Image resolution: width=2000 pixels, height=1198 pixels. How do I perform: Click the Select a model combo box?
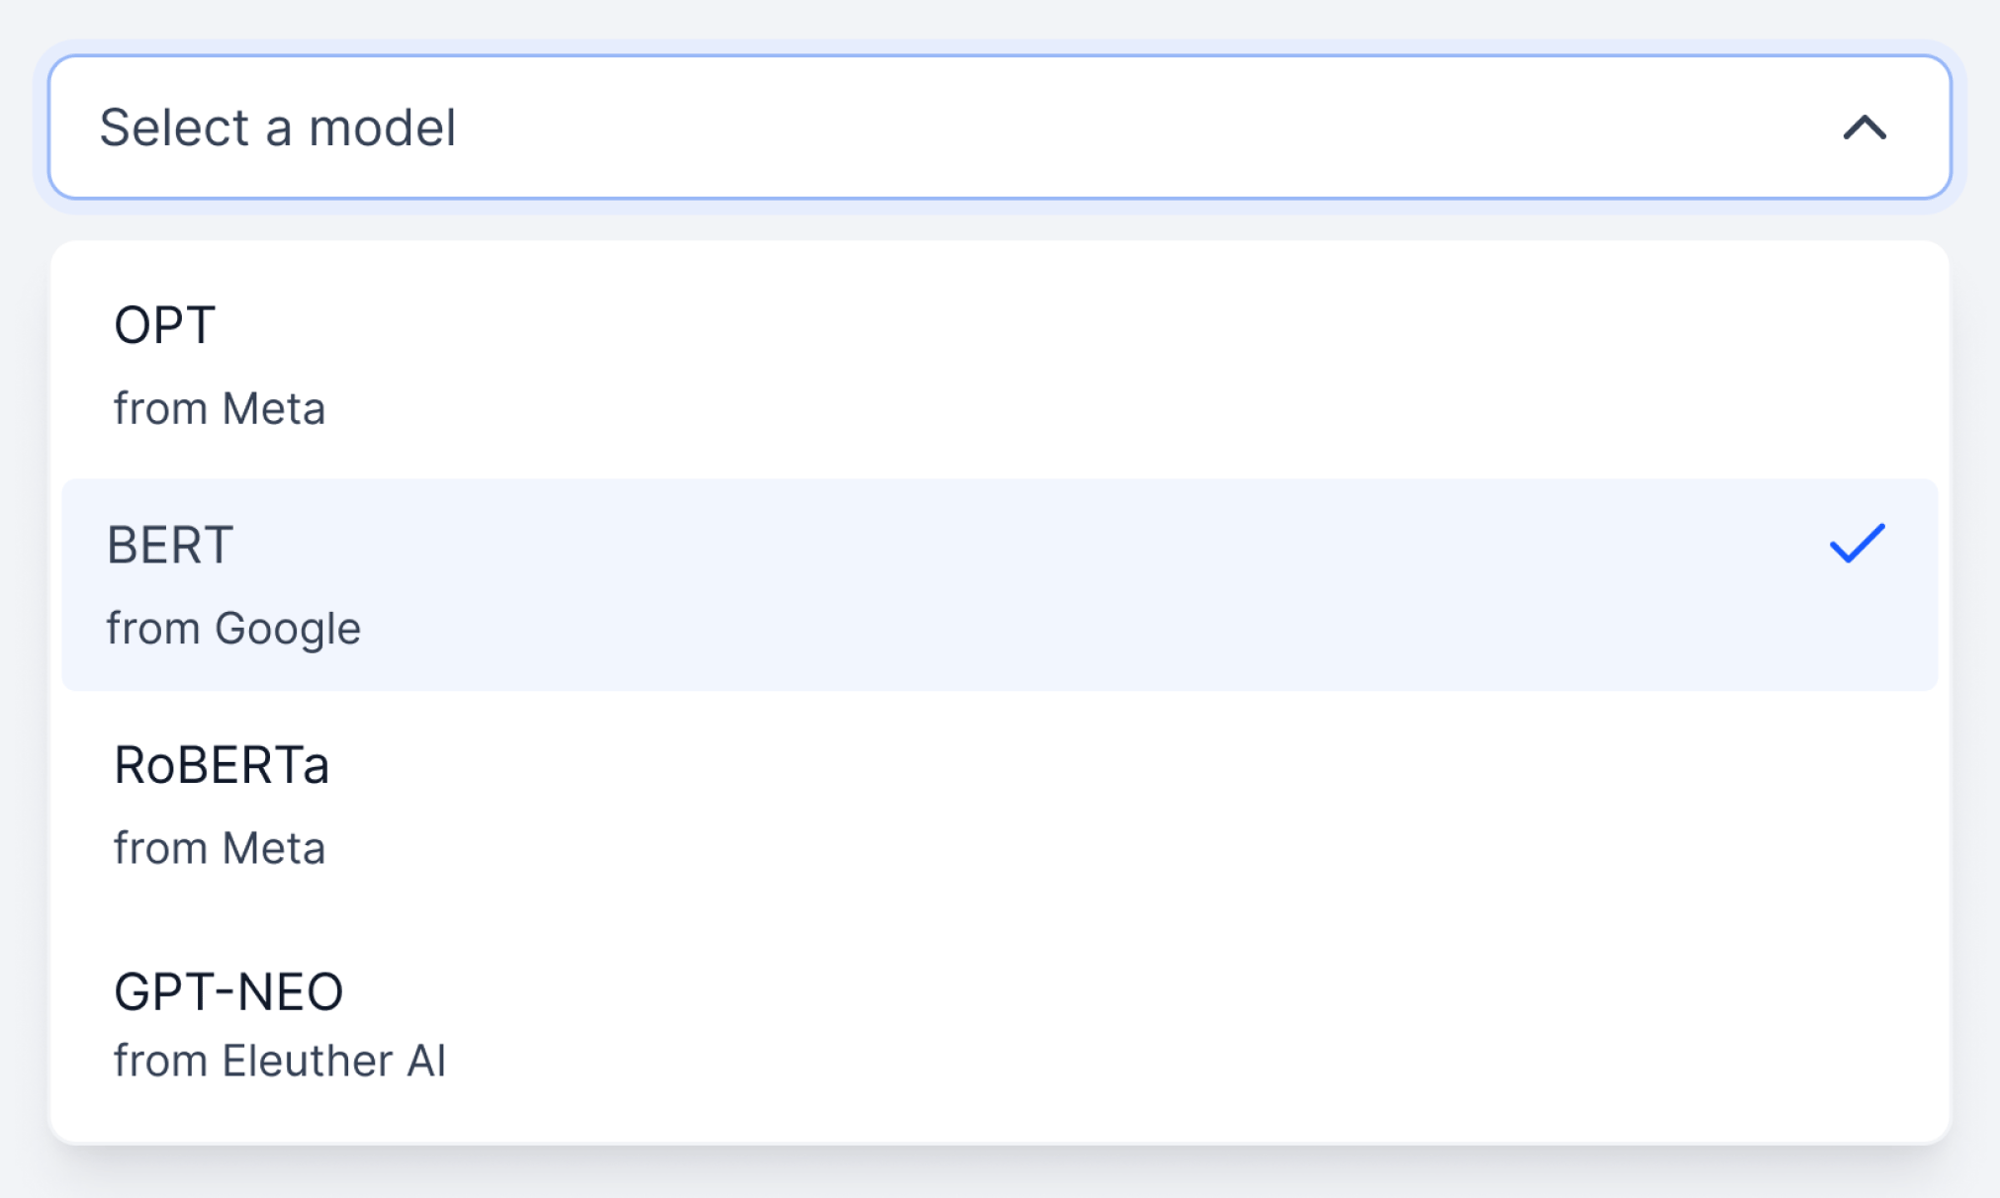[x=1000, y=128]
